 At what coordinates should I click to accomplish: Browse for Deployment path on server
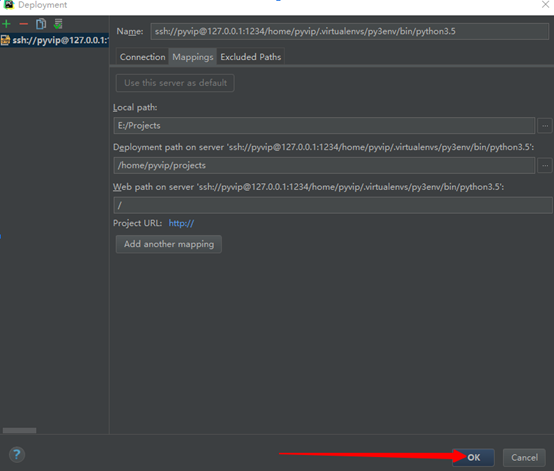point(545,165)
